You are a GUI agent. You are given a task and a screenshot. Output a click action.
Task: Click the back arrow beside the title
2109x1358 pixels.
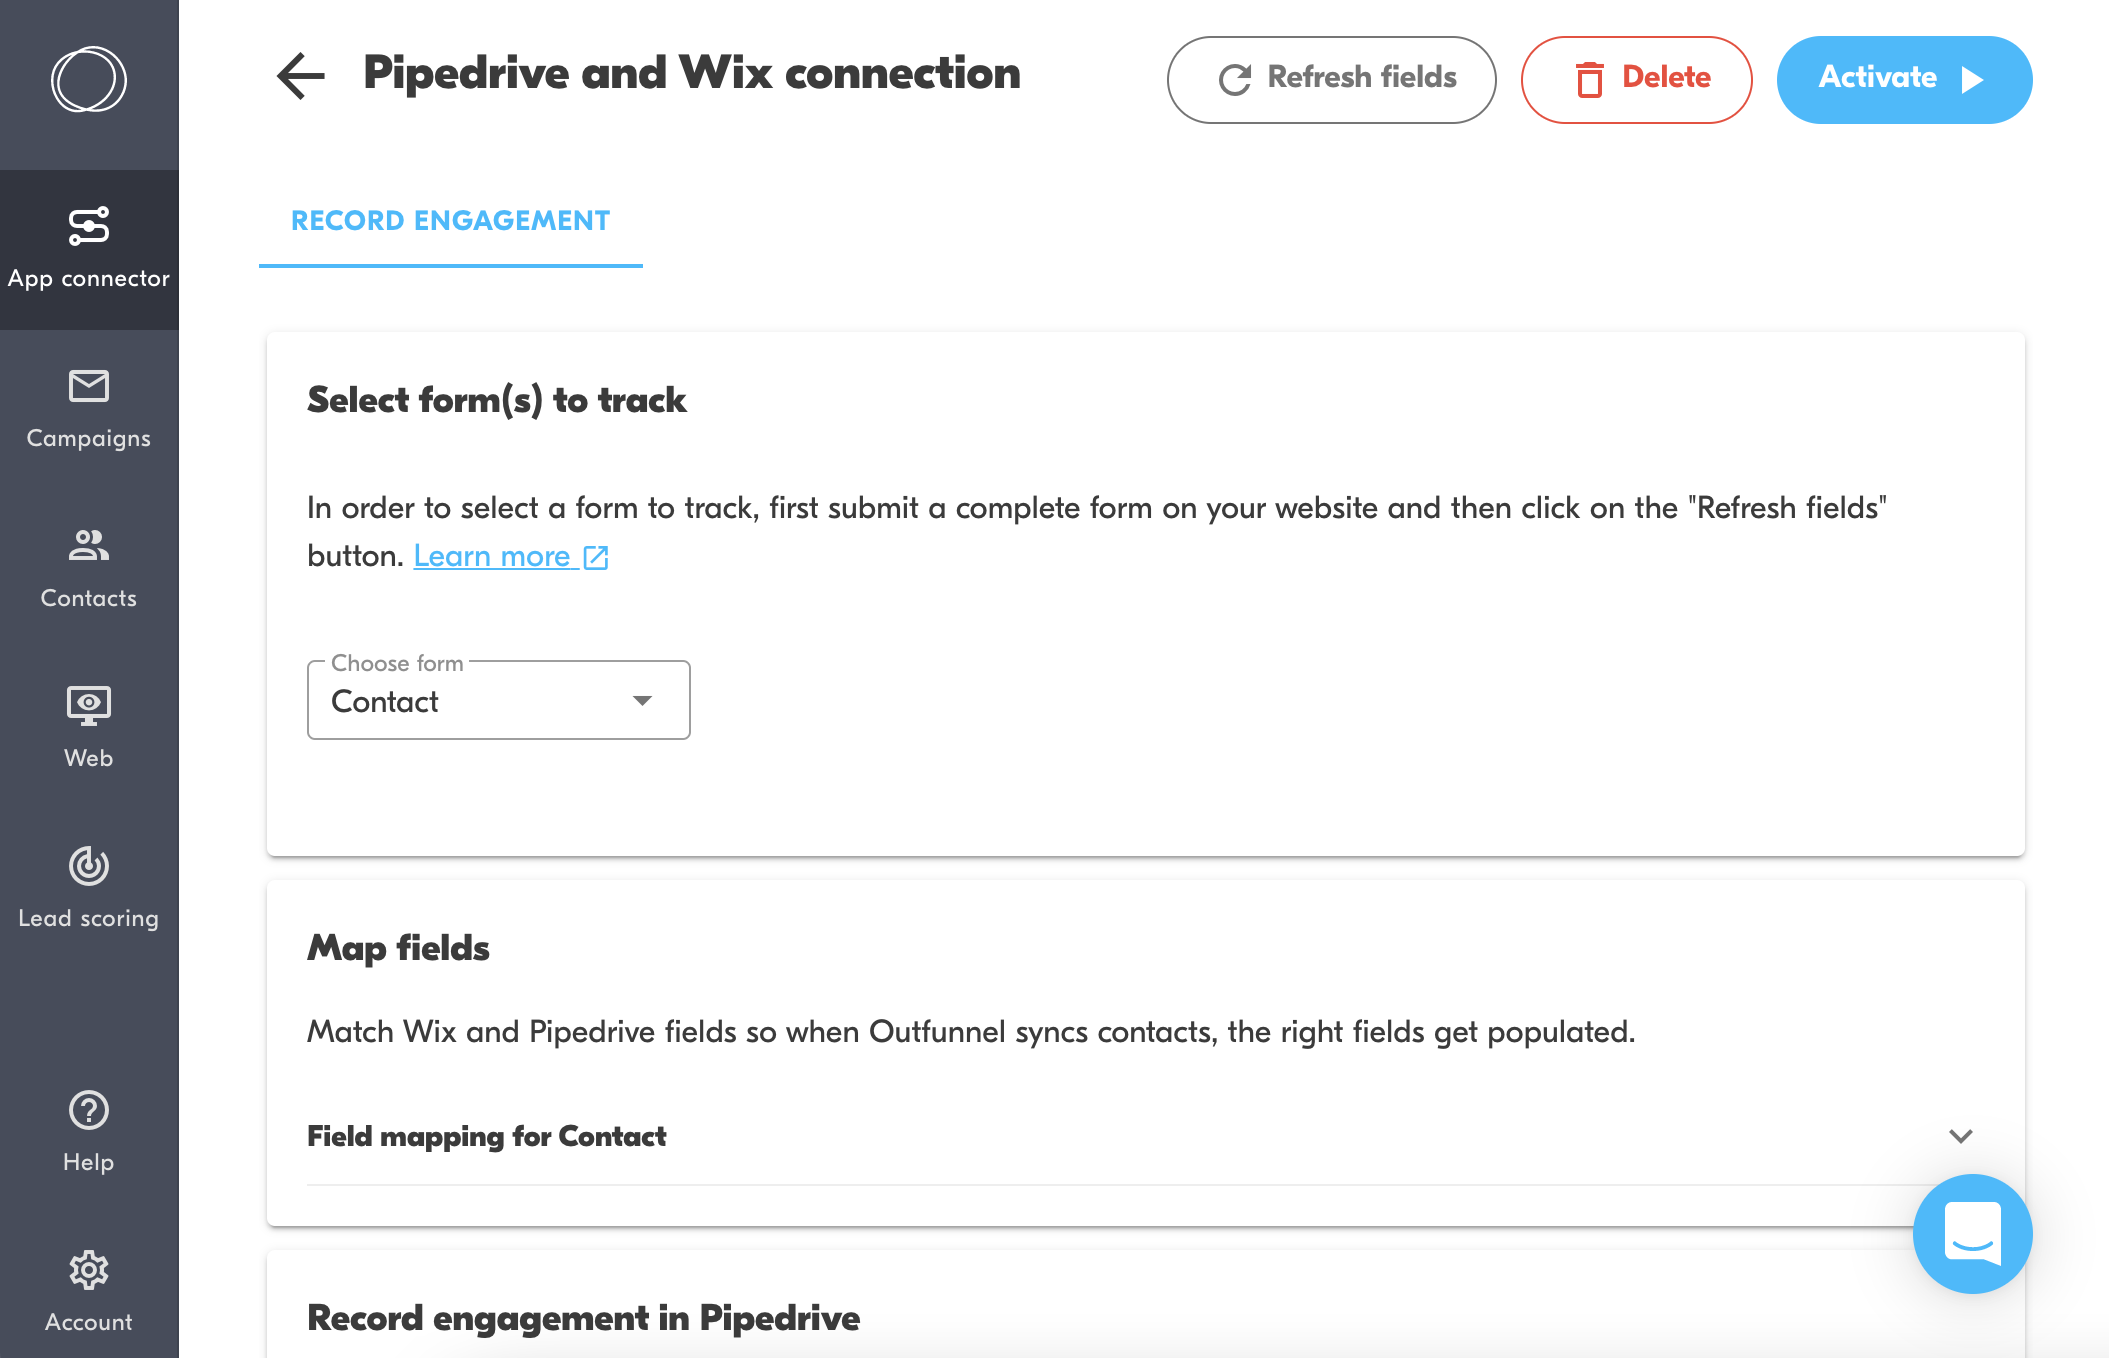click(300, 76)
